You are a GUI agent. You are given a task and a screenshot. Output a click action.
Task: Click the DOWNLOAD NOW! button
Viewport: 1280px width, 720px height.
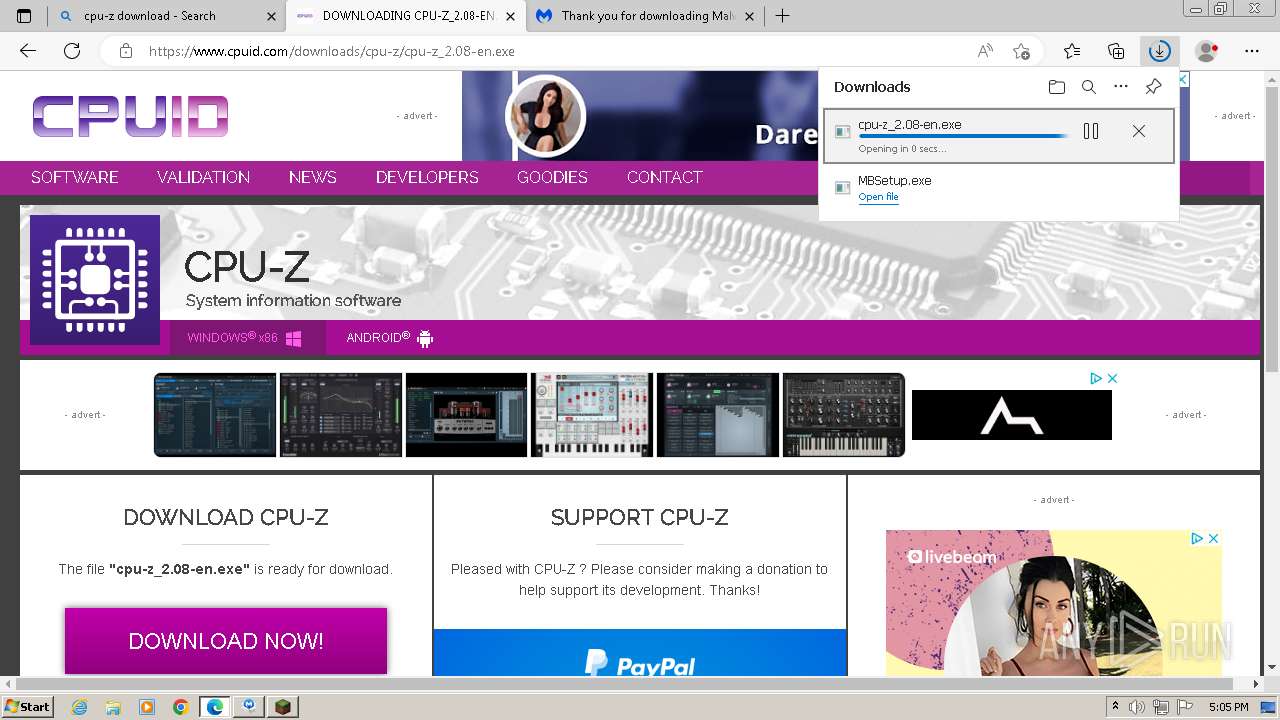[226, 641]
